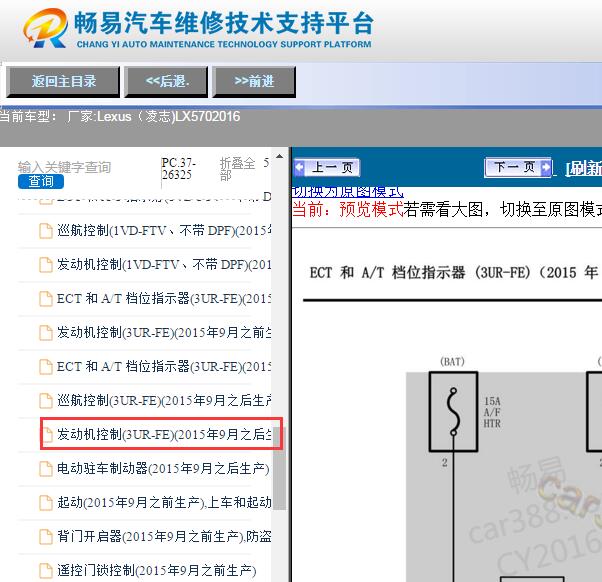The height and width of the screenshot is (582, 602).
Task: Open 发动机控制(3UR-FE)(2015年9月之后 entry
Action: 164,434
